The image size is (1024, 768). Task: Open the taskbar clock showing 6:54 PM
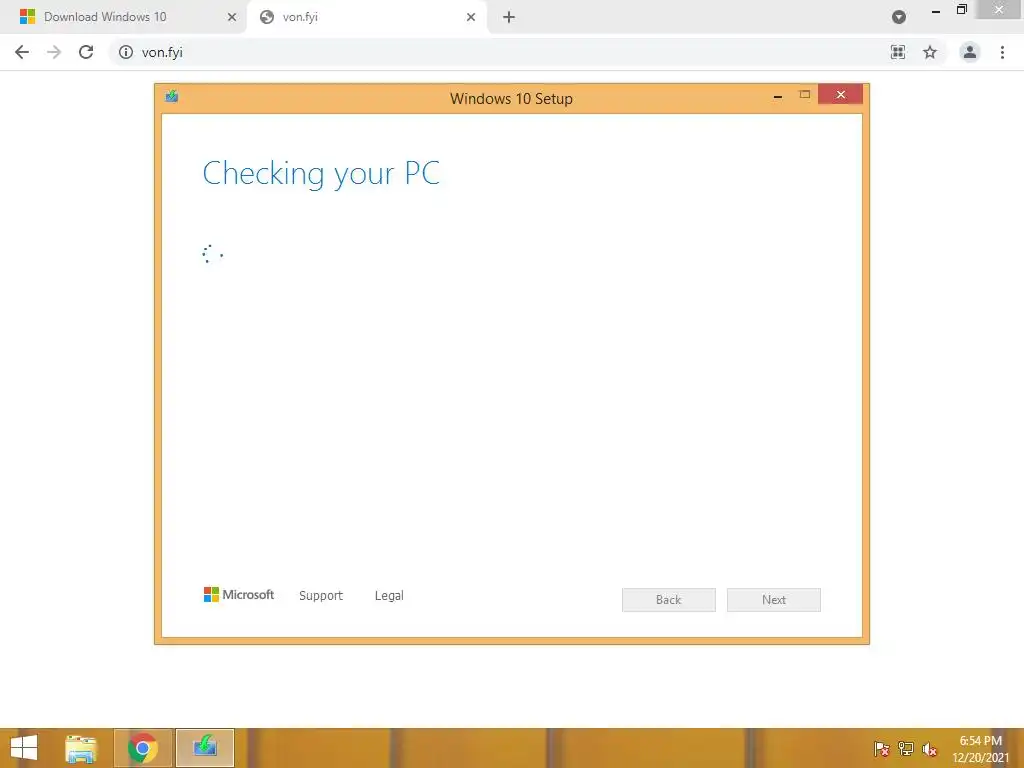[x=980, y=749]
